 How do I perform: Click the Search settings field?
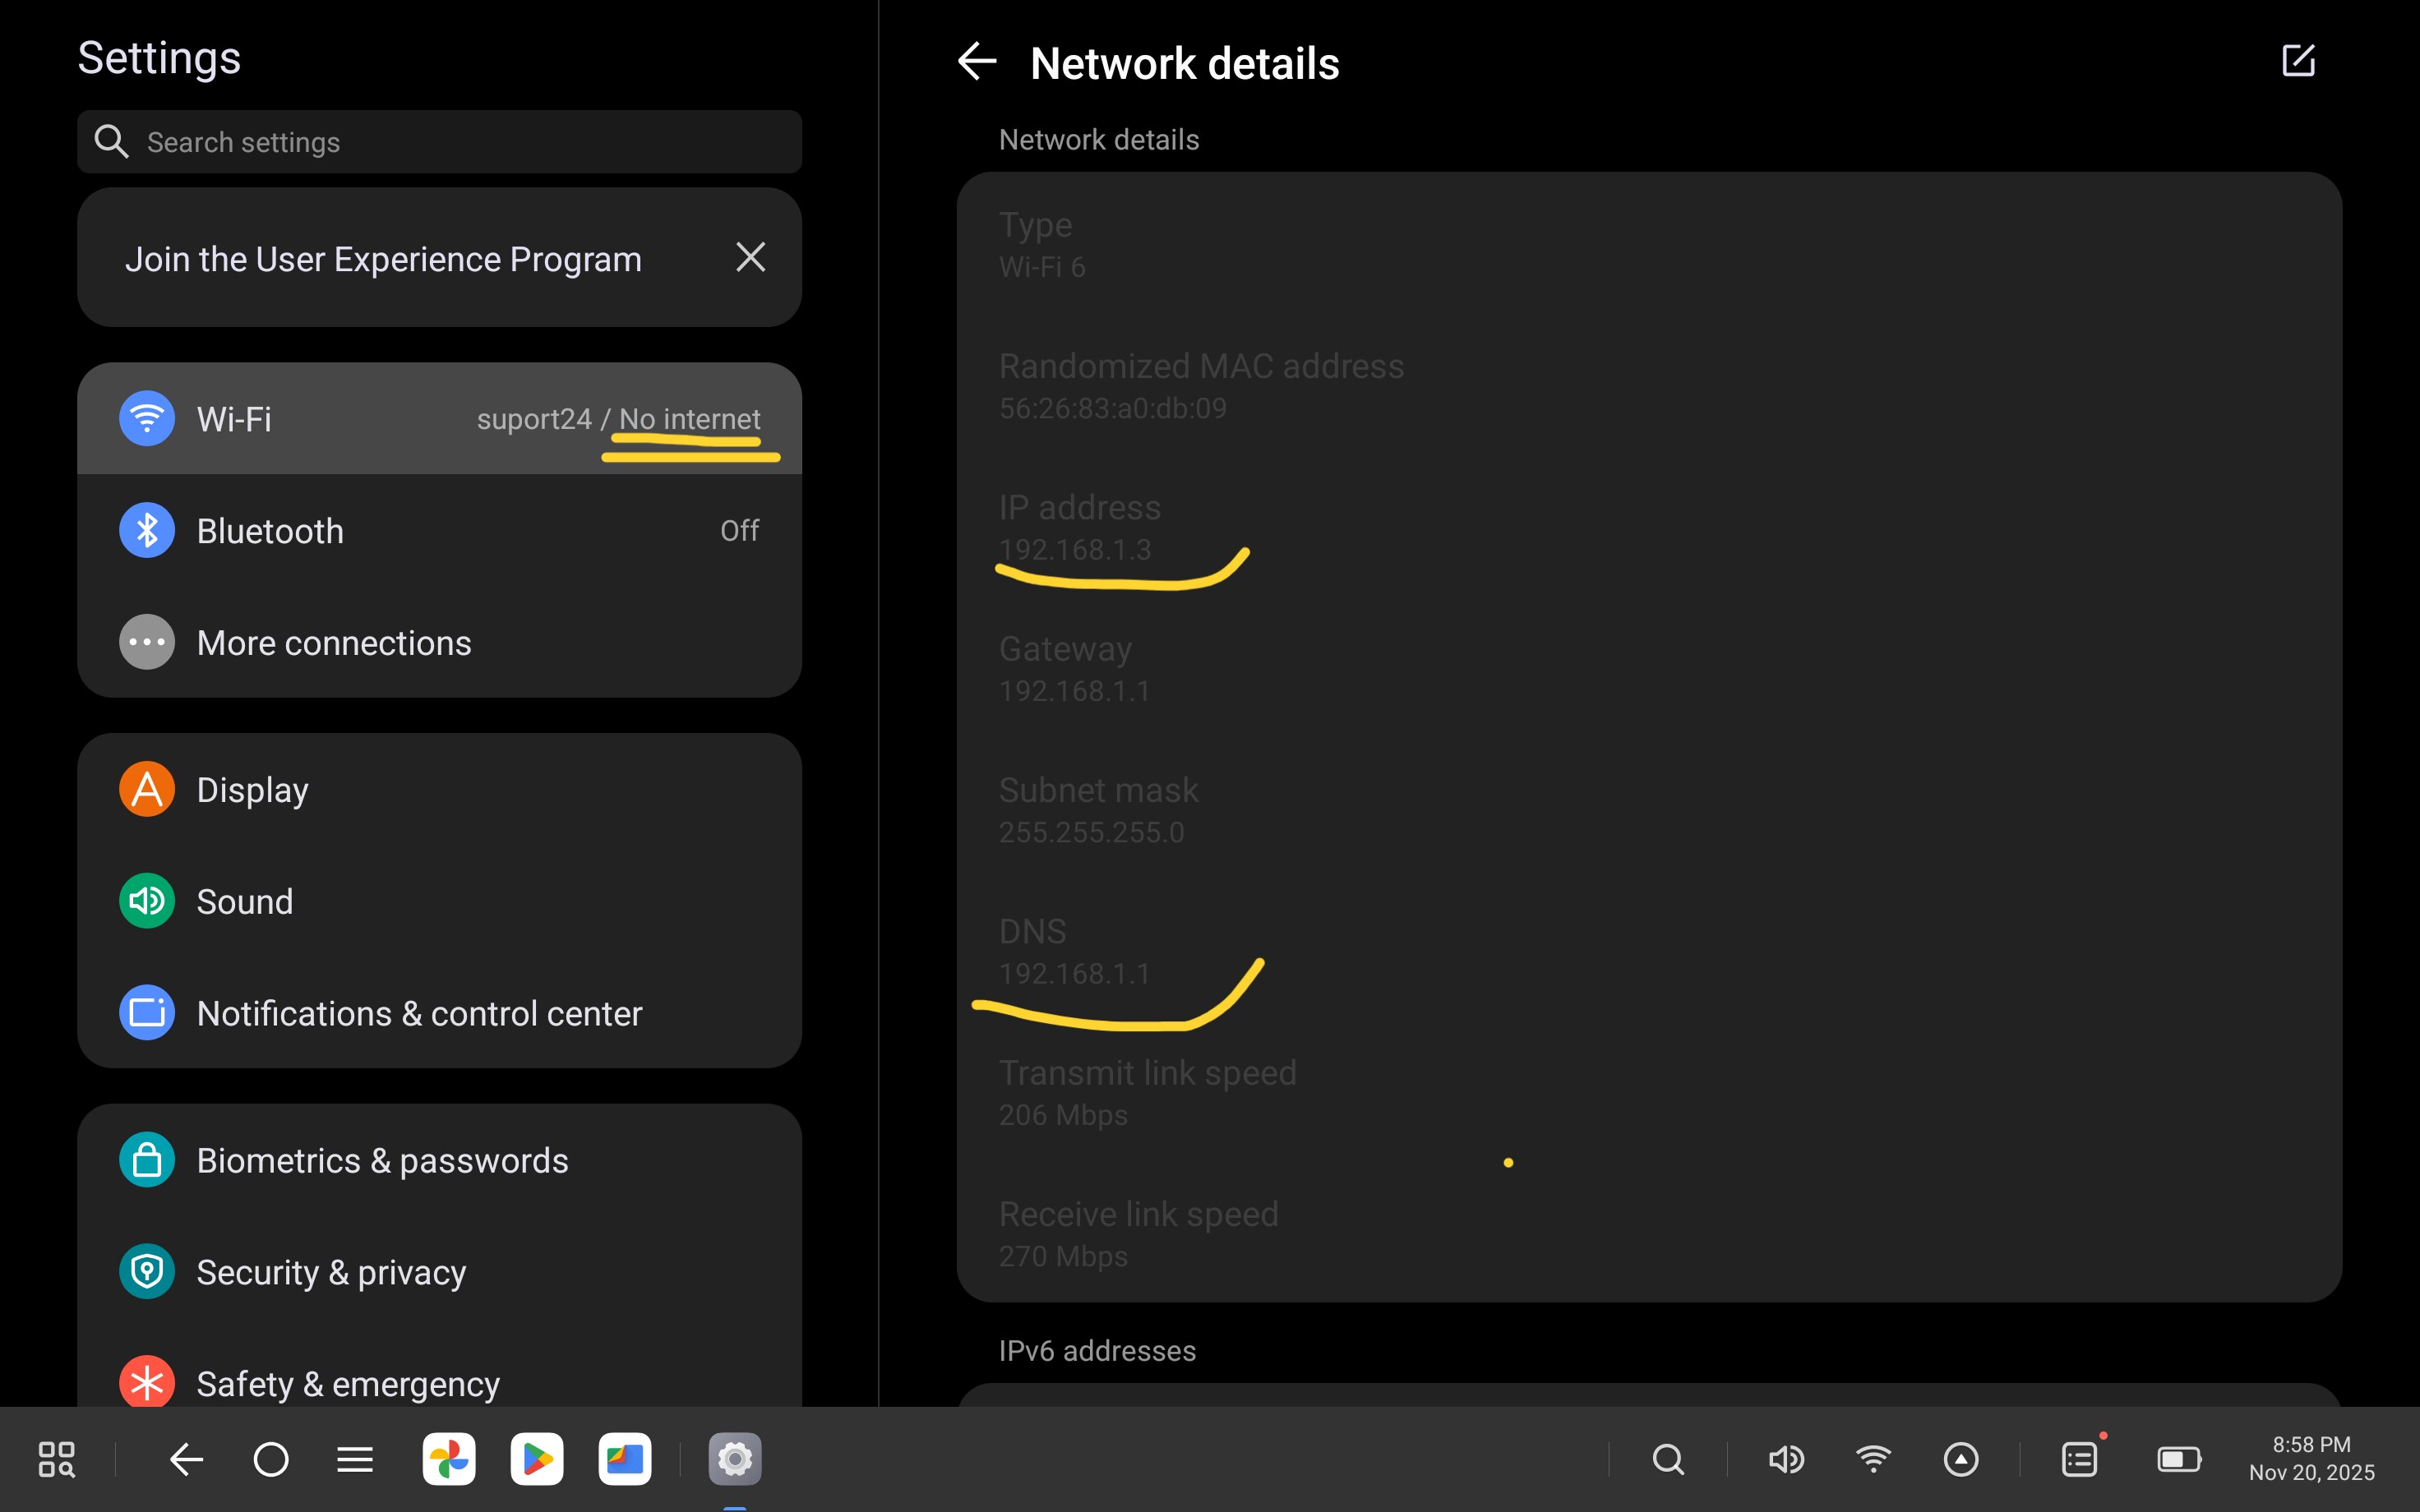click(x=439, y=142)
